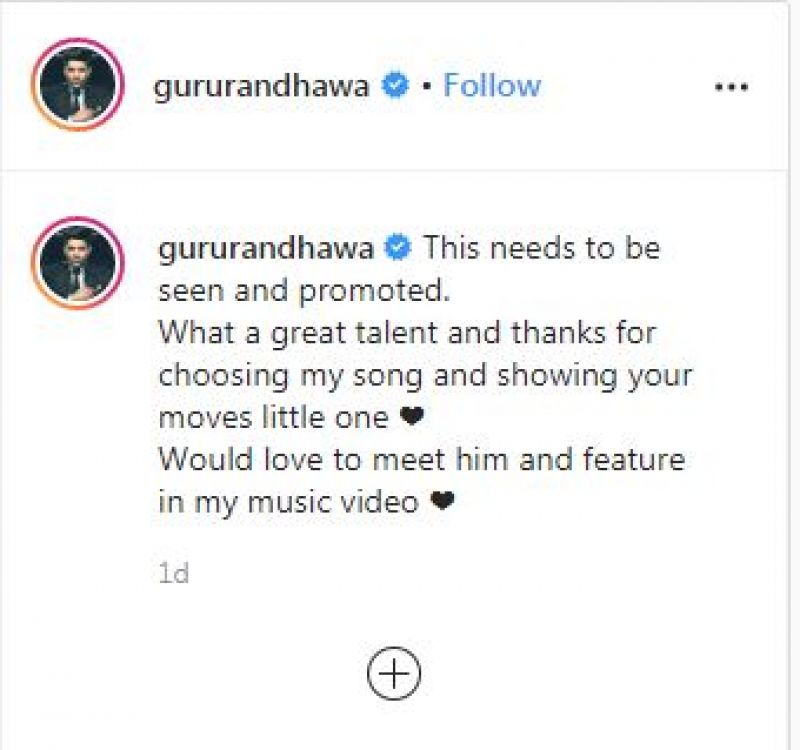Screen dimensions: 800x750
Task: Load more comments with plus circle
Action: click(x=394, y=673)
